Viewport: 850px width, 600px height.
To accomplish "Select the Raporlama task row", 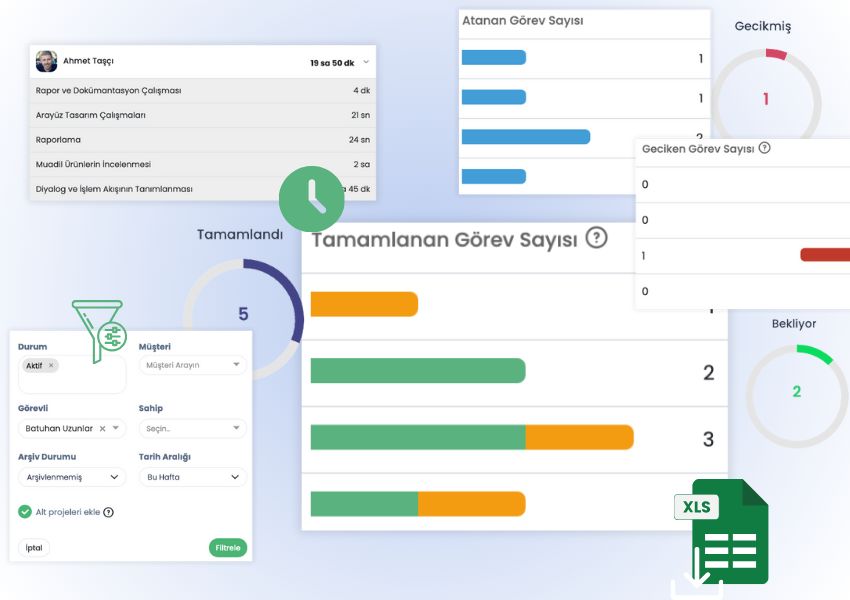I will click(x=202, y=140).
